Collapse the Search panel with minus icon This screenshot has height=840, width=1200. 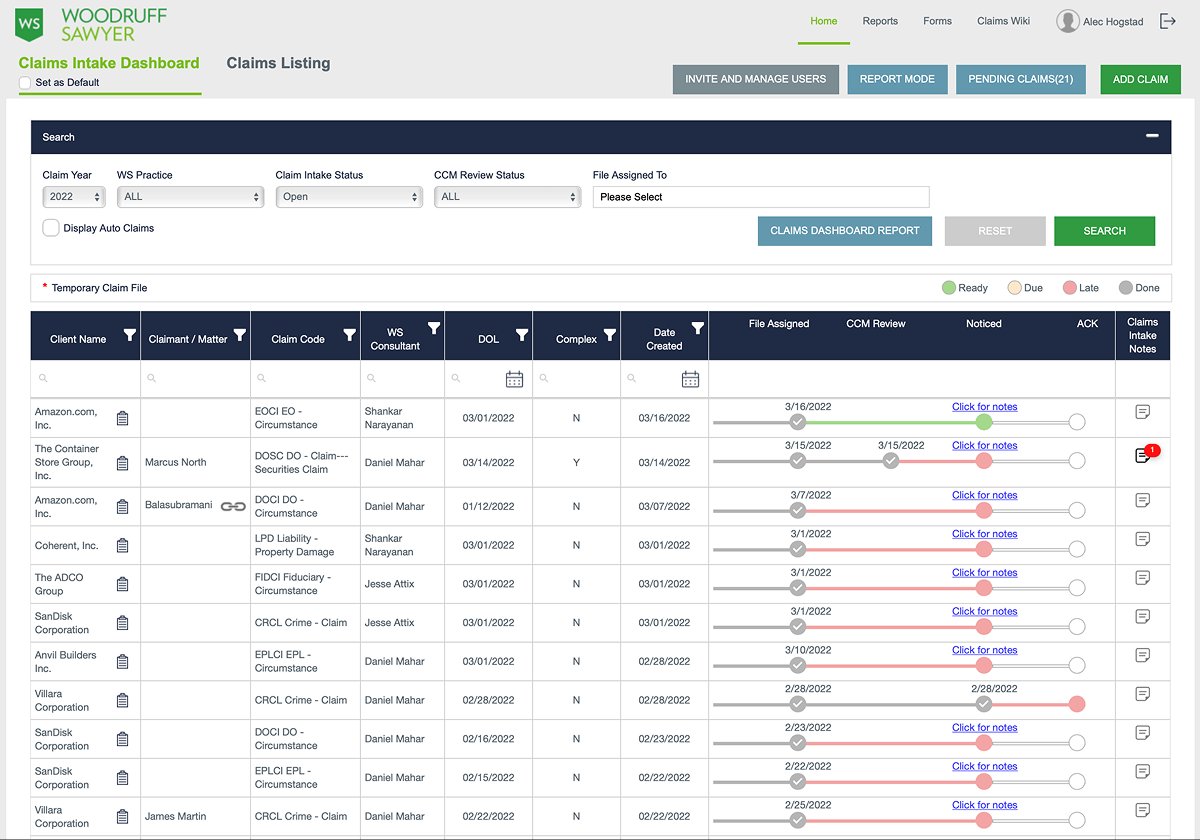(x=1152, y=136)
